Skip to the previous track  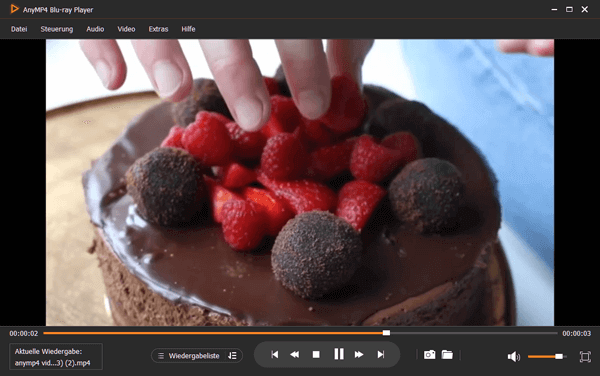pyautogui.click(x=275, y=355)
